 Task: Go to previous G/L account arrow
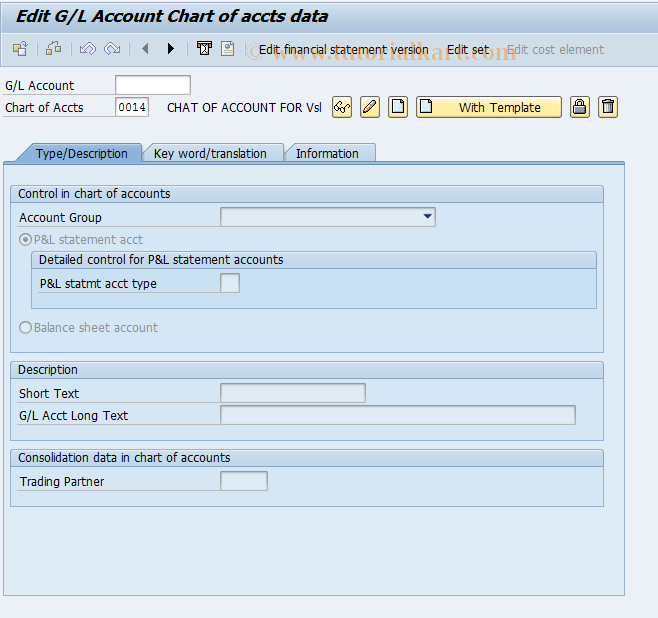[x=145, y=49]
